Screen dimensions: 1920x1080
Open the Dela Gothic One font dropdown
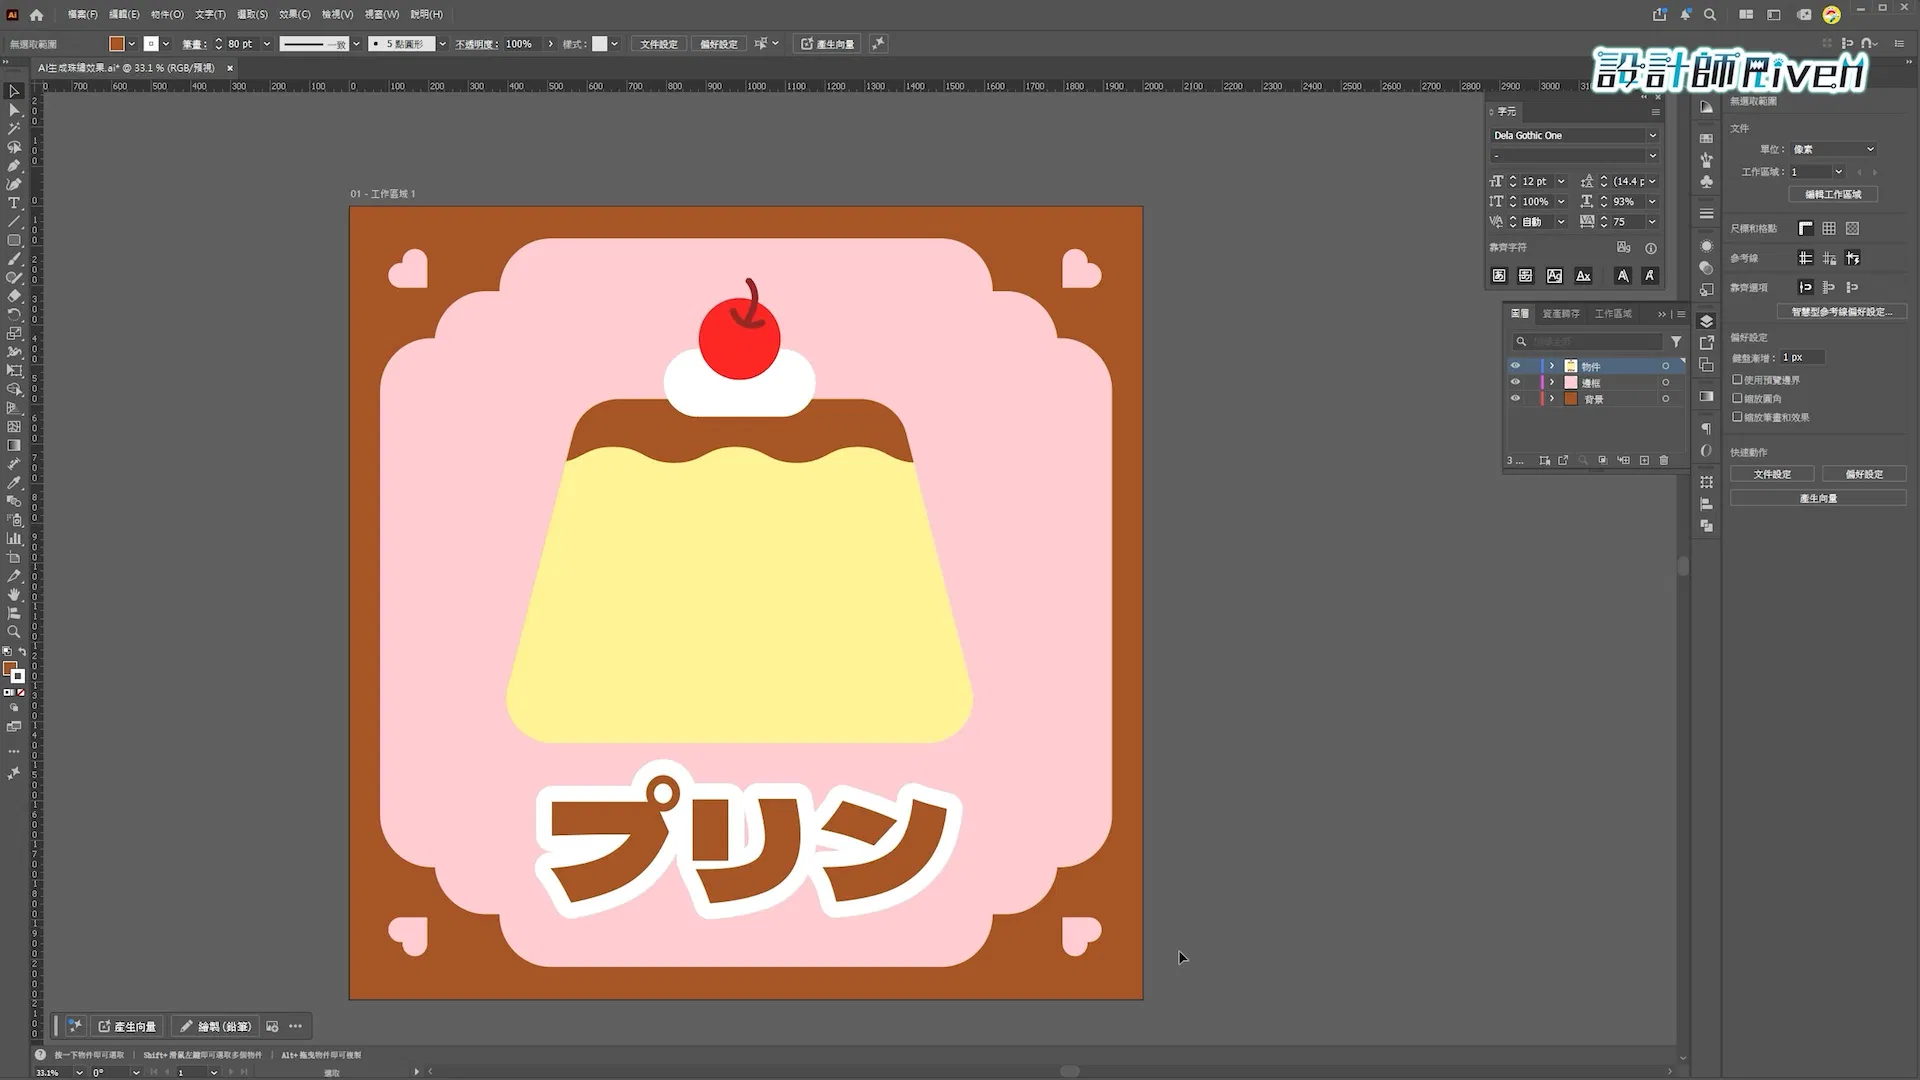1652,136
